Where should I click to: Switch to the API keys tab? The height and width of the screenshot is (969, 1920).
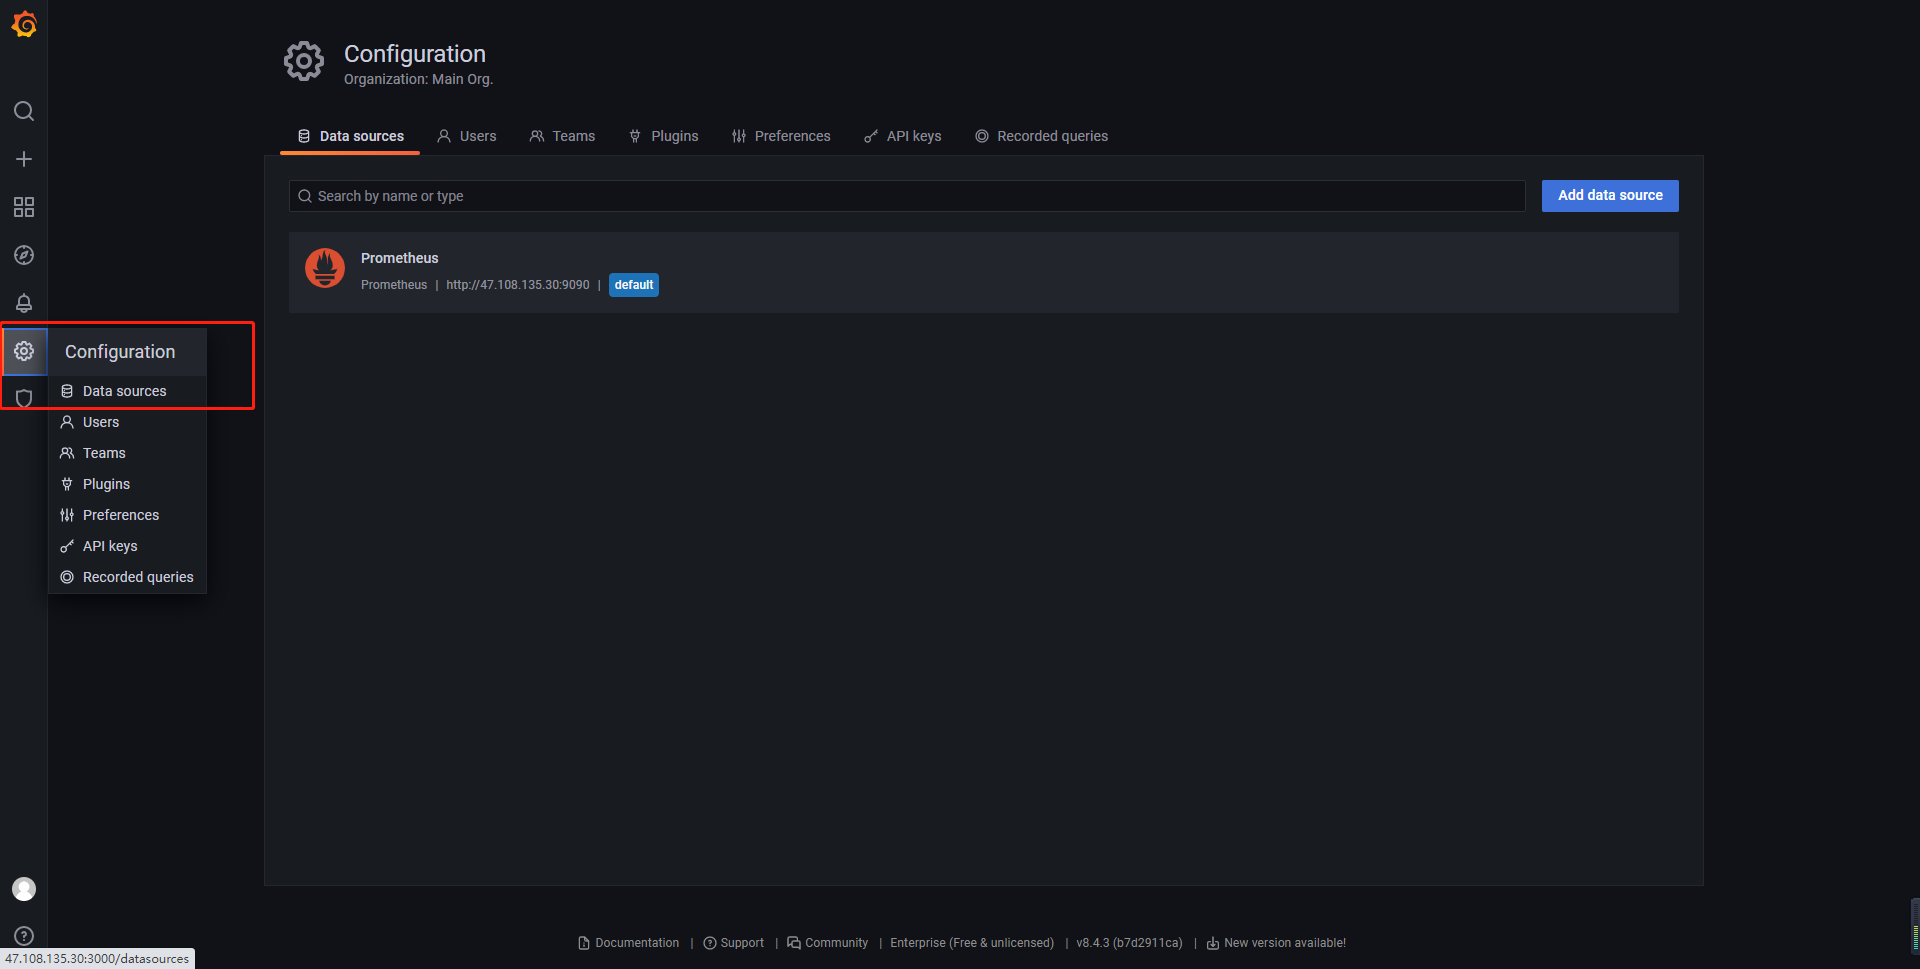(x=903, y=136)
